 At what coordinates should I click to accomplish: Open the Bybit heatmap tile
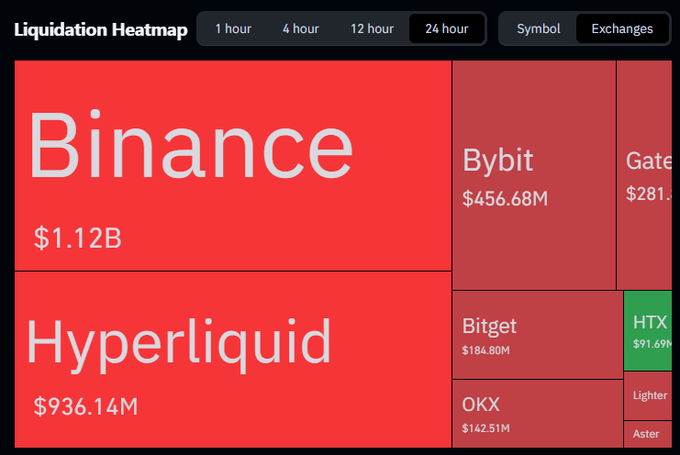click(534, 175)
